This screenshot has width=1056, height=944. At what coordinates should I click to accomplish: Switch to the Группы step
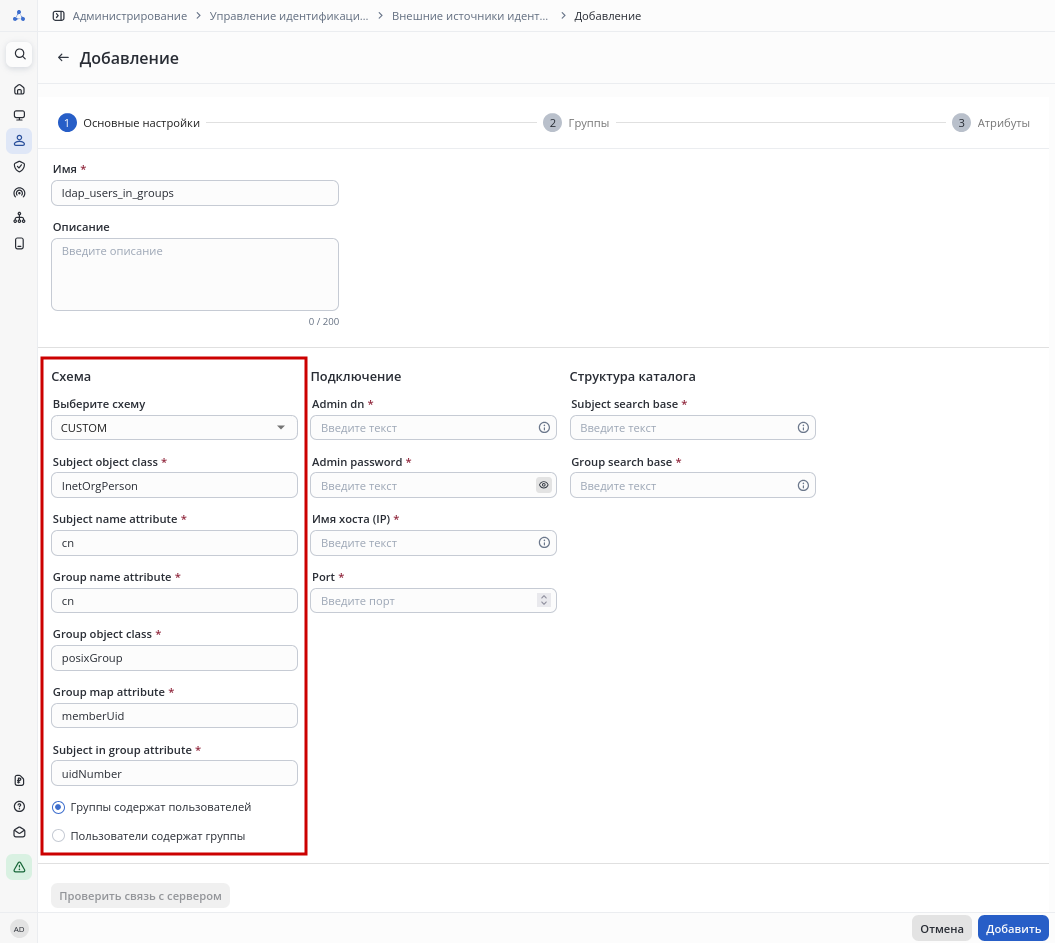tap(576, 123)
